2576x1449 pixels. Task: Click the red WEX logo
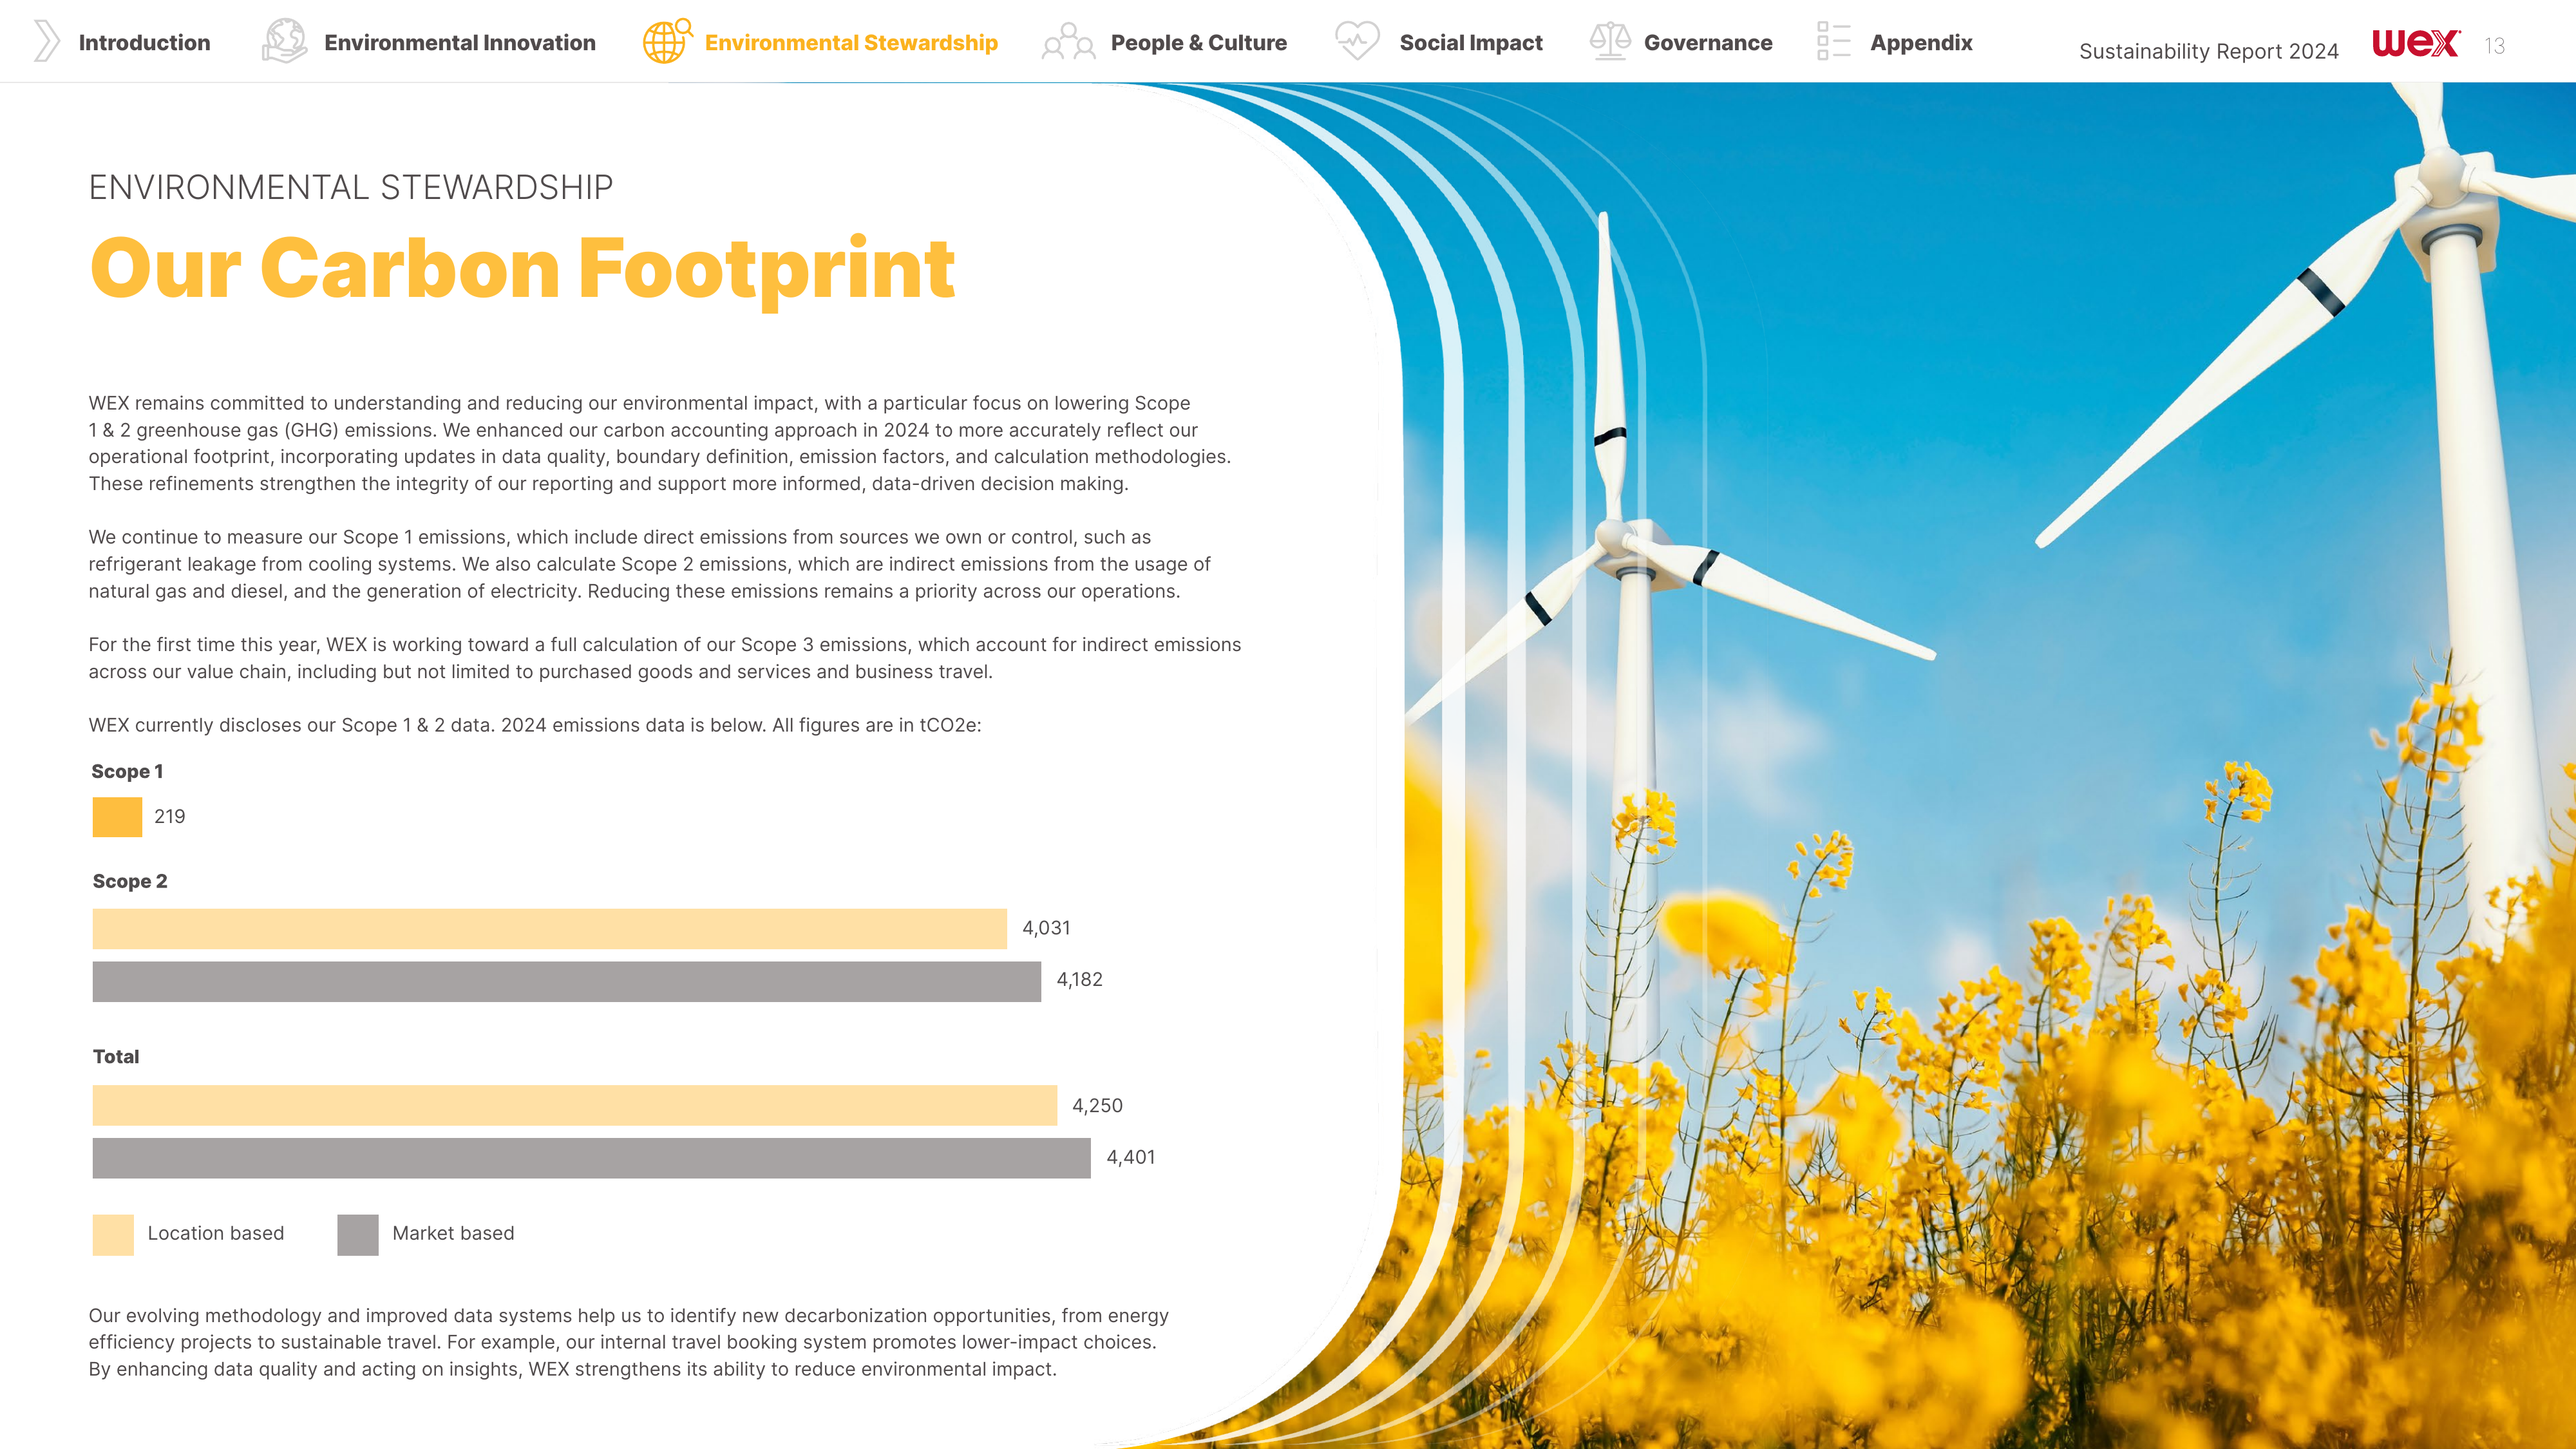click(x=2415, y=43)
